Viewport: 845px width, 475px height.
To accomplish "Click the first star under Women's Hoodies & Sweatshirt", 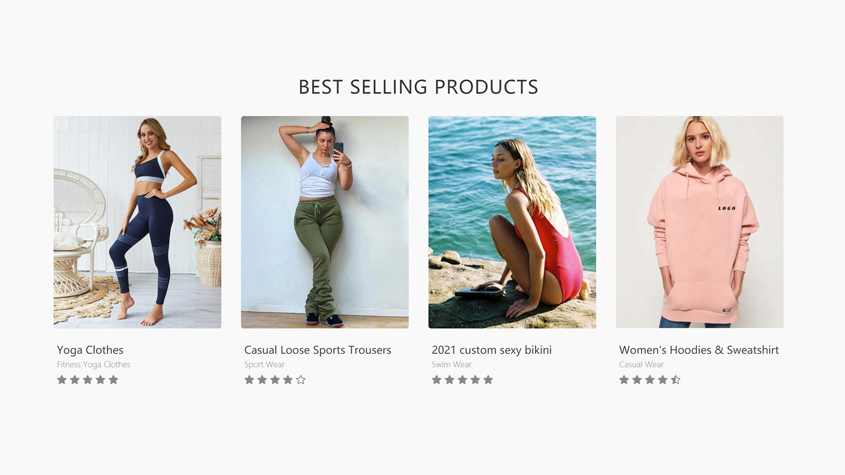I will [624, 380].
